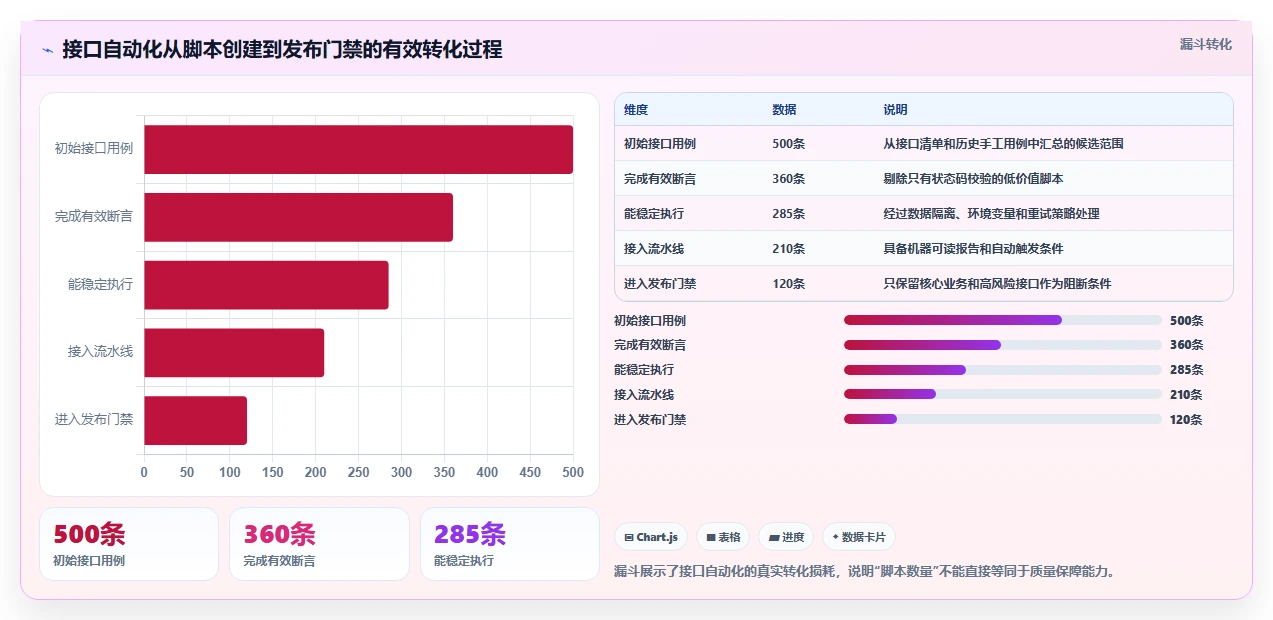Image resolution: width=1273 pixels, height=620 pixels.
Task: Click the 进入发布门禁 label in progress list
Action: (650, 420)
